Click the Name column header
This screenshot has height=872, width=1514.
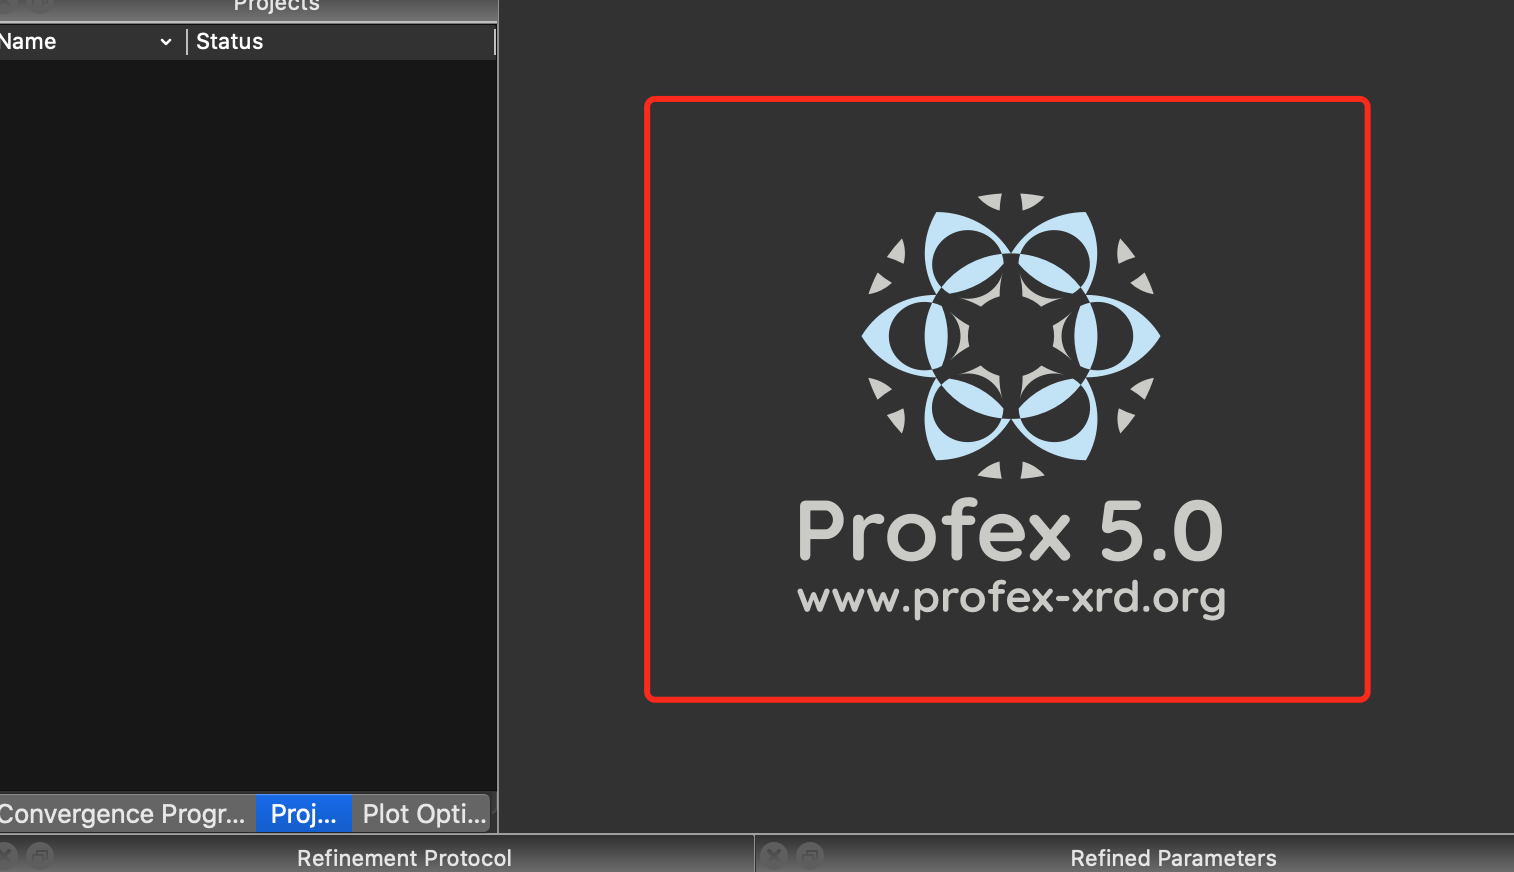(28, 41)
